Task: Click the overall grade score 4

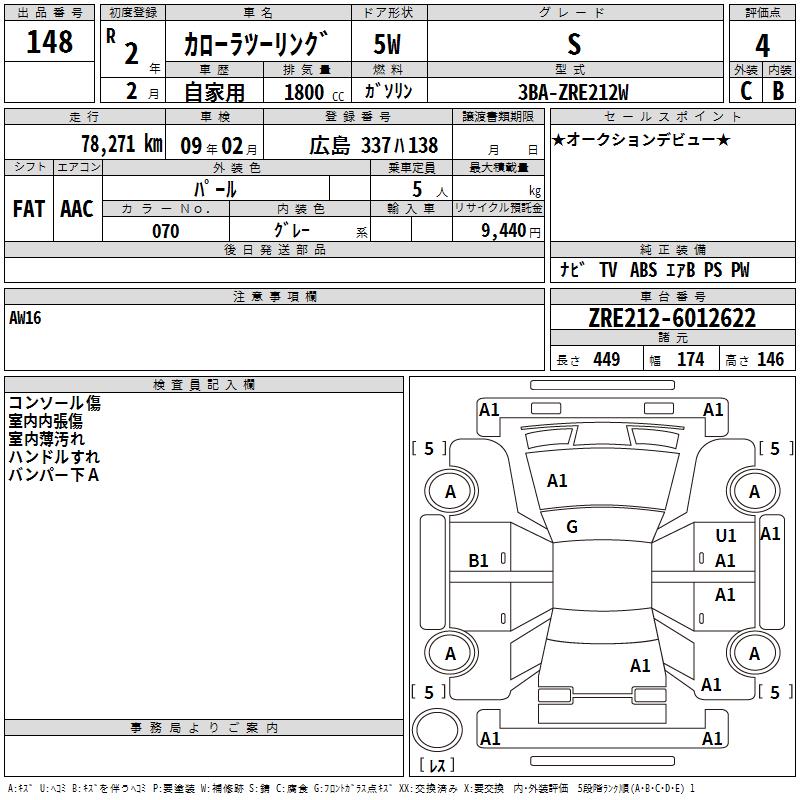Action: tap(762, 45)
